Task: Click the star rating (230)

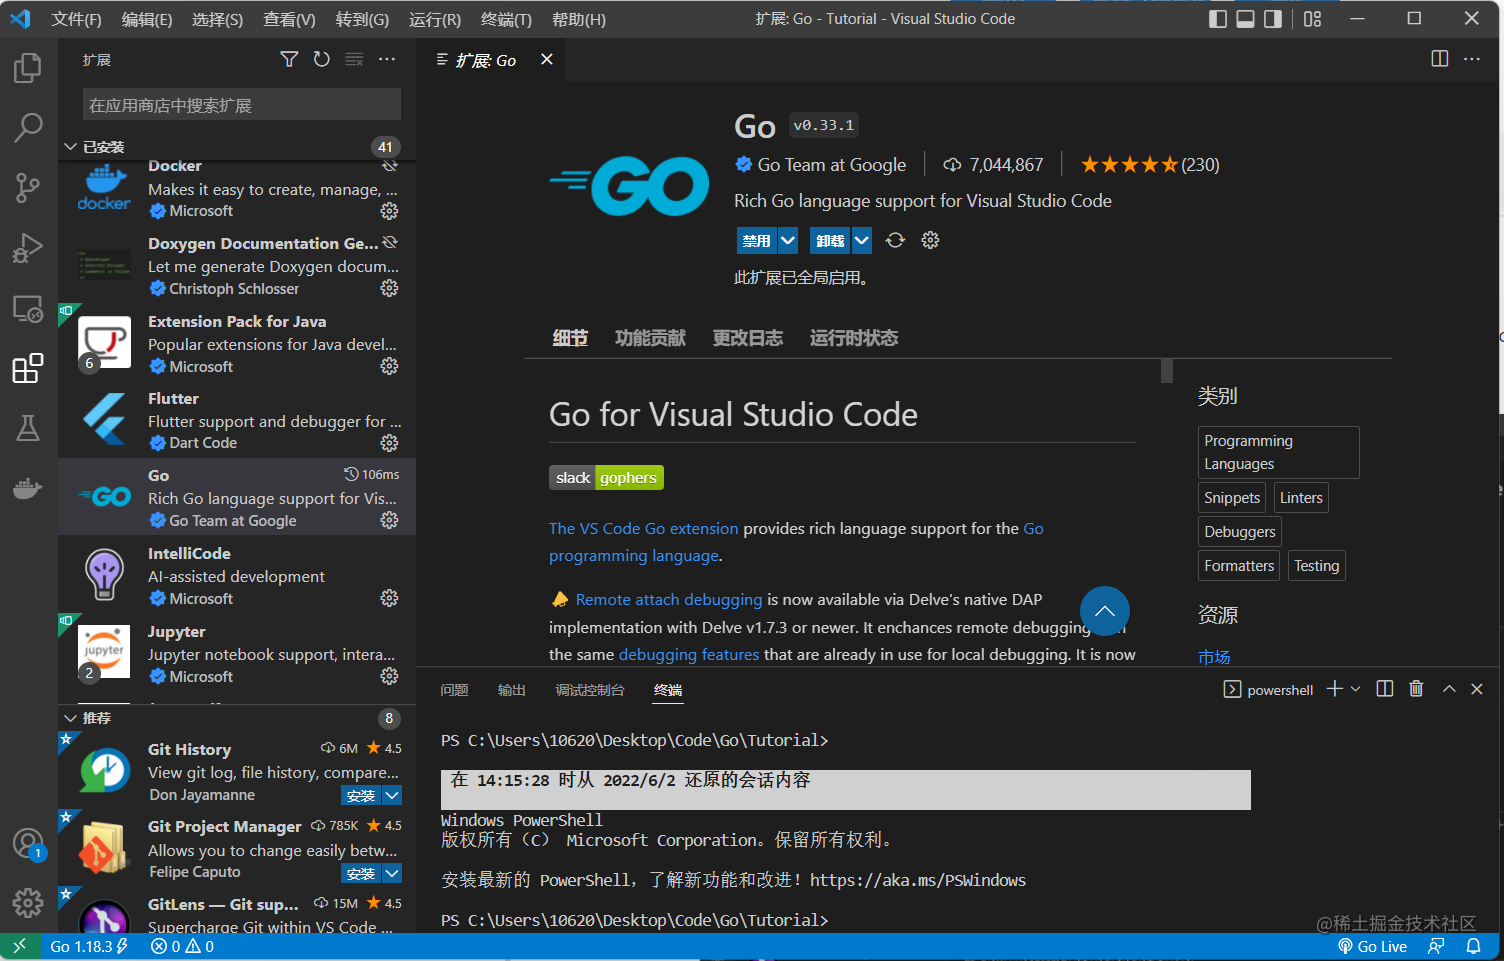Action: pyautogui.click(x=1150, y=165)
